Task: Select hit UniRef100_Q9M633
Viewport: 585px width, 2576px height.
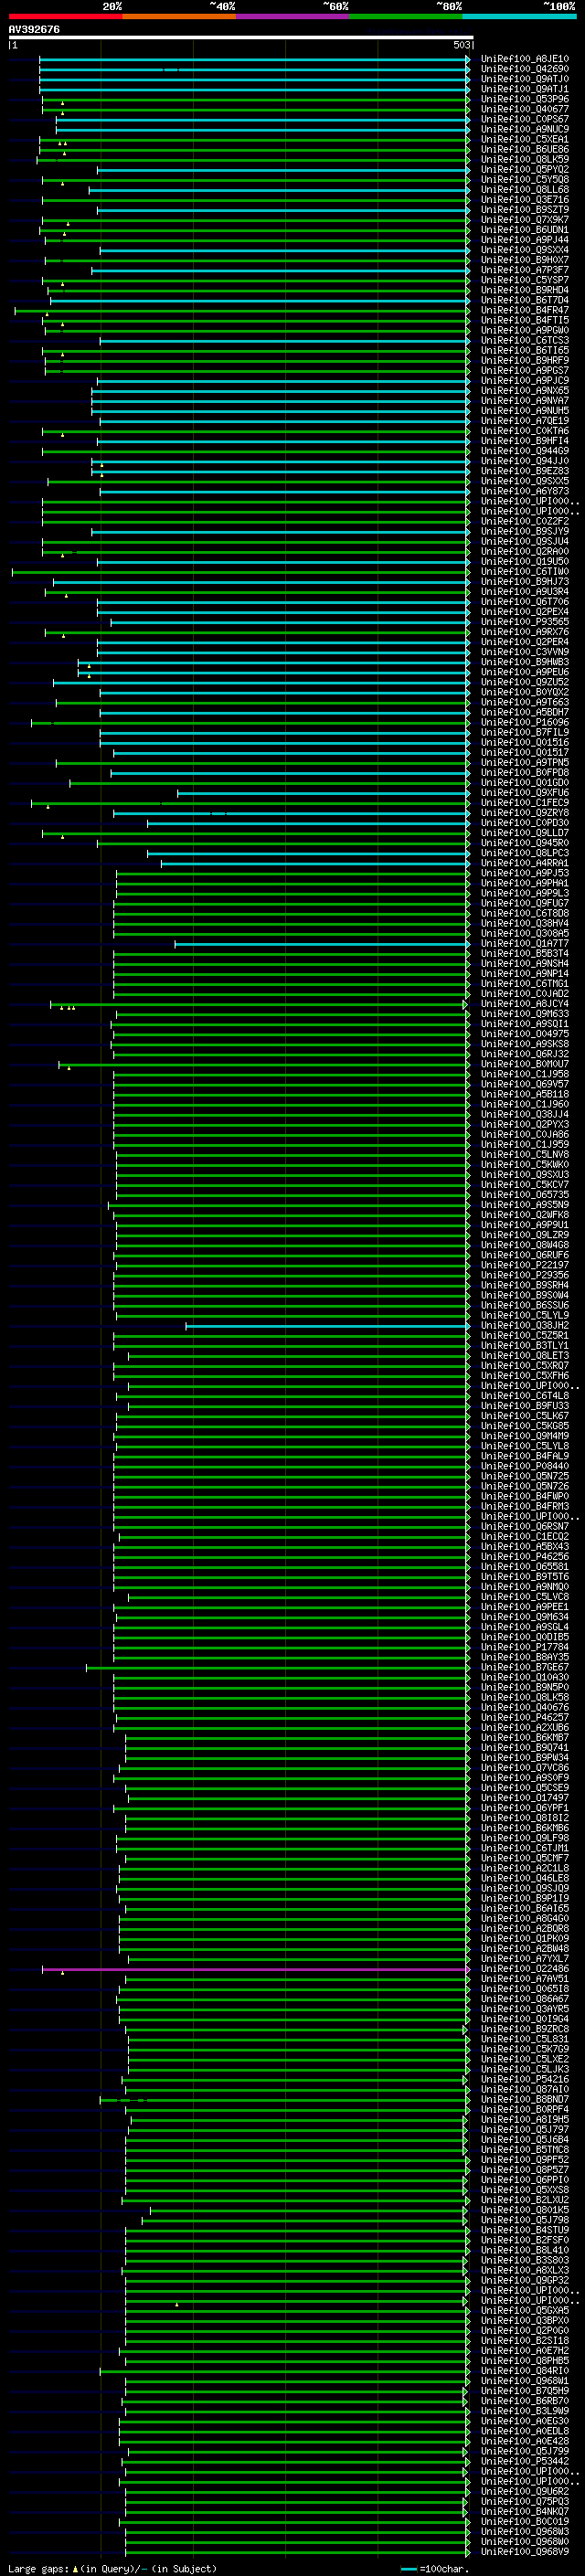Action: [525, 1014]
